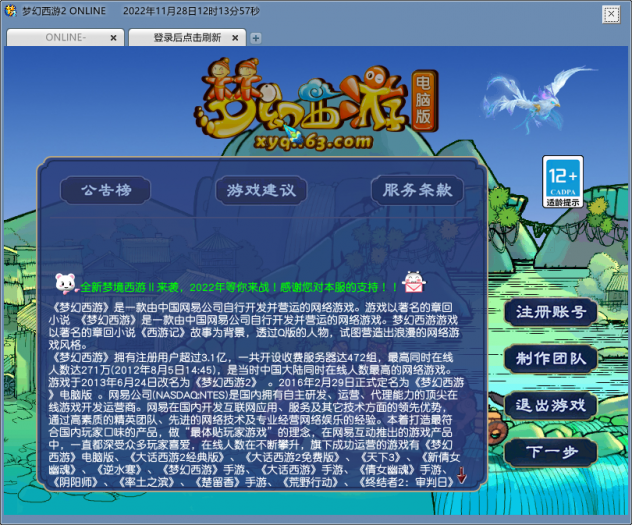The height and width of the screenshot is (525, 632).
Task: Click 退出游戏 to exit the game
Action: pos(551,405)
